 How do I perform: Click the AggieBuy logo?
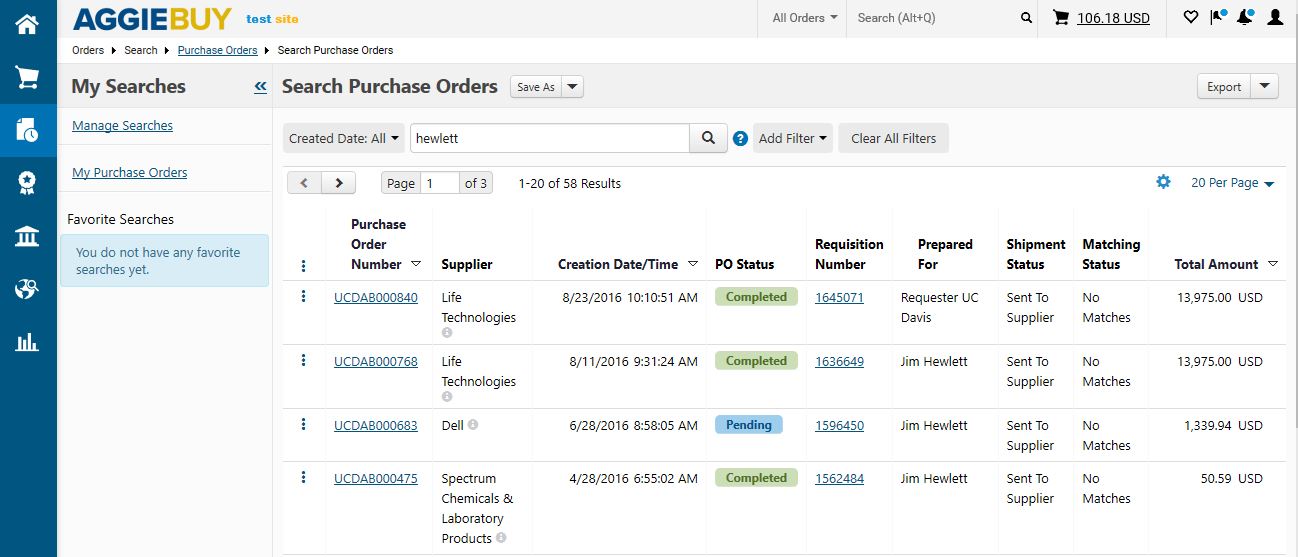[152, 18]
